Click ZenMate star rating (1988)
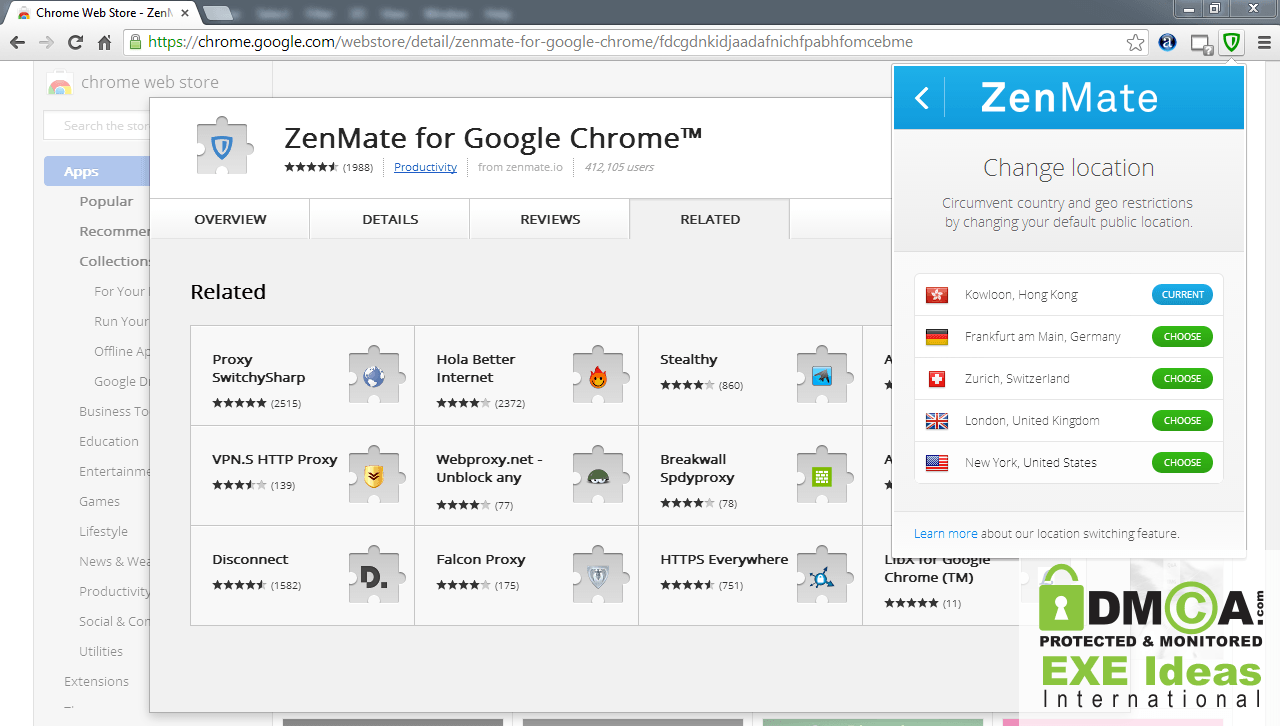 [328, 167]
